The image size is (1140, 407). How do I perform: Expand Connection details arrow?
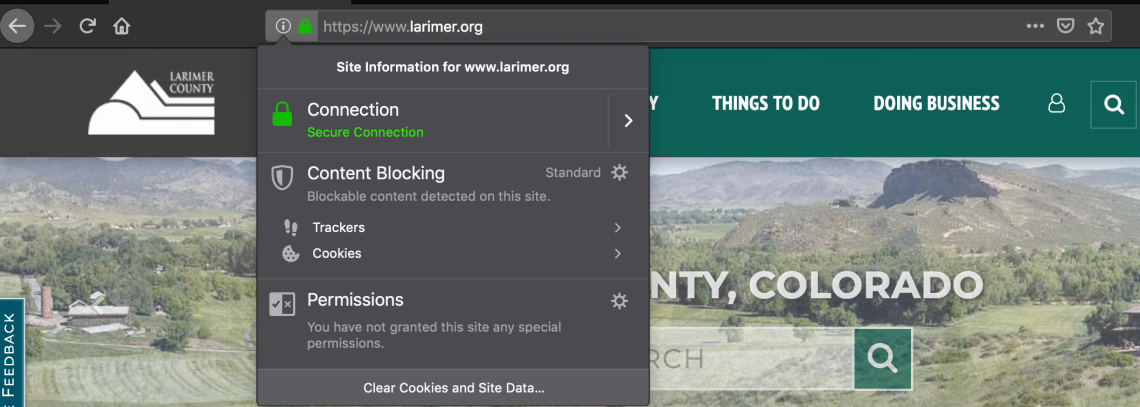[x=628, y=121]
